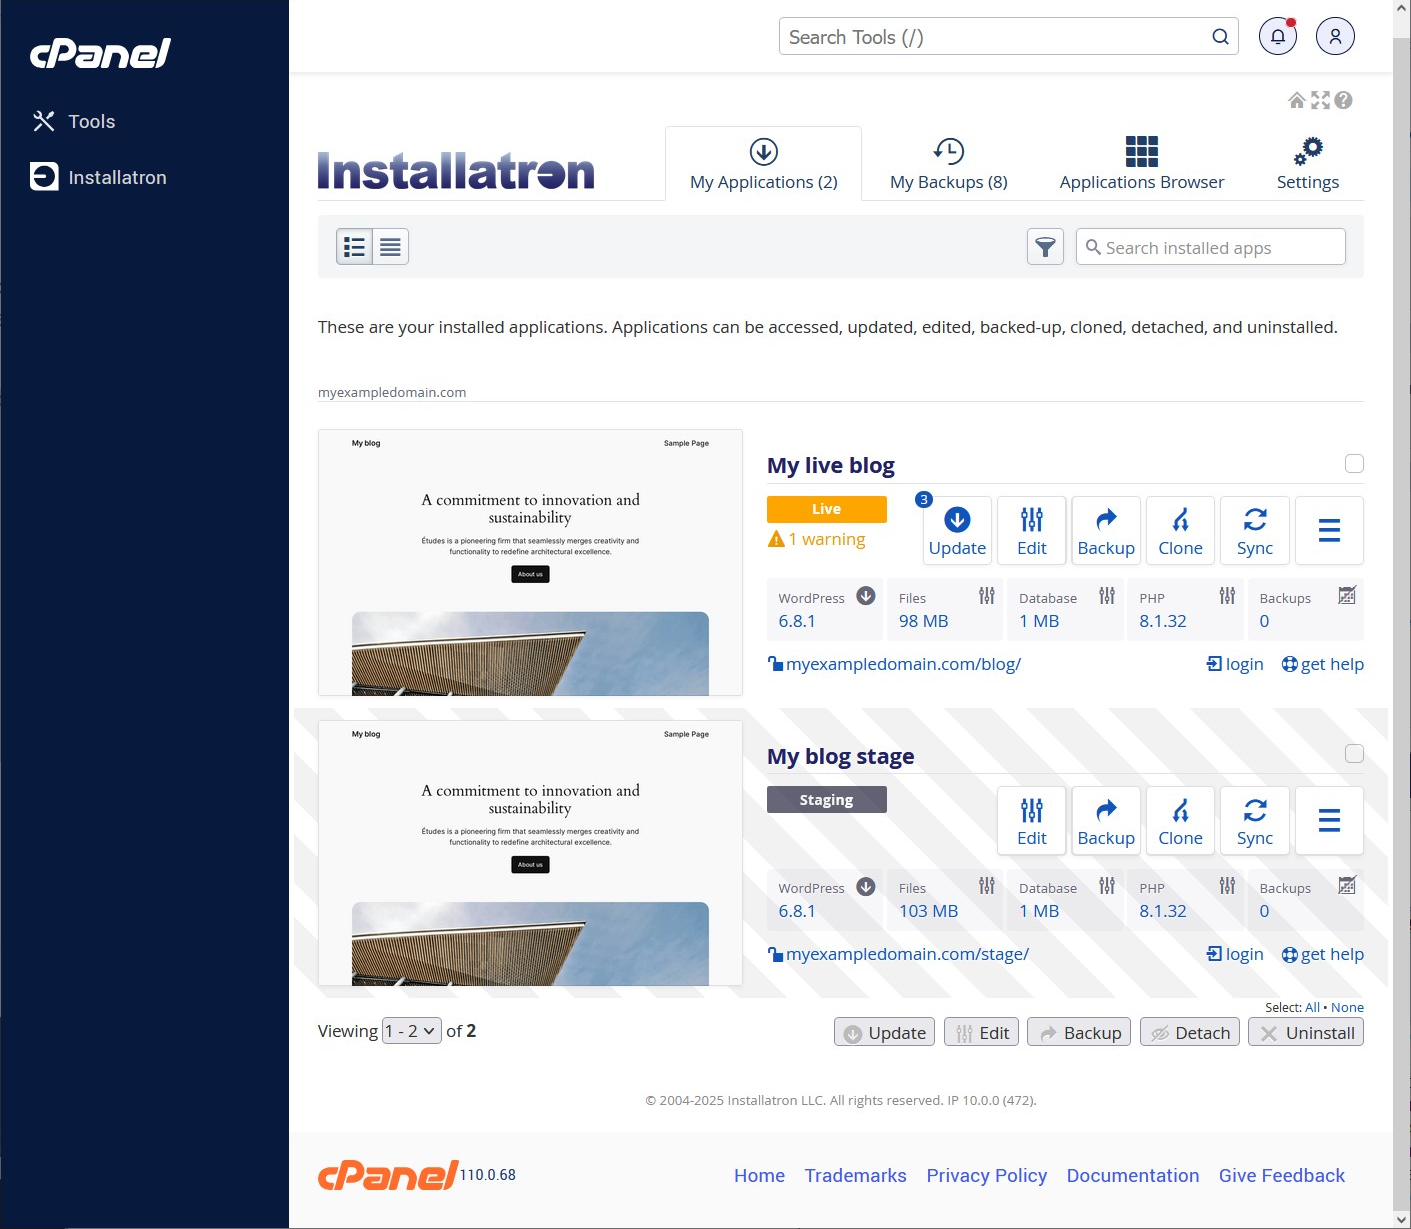Click WordPress update icon for live blog
Image resolution: width=1411 pixels, height=1229 pixels.
pyautogui.click(x=866, y=596)
